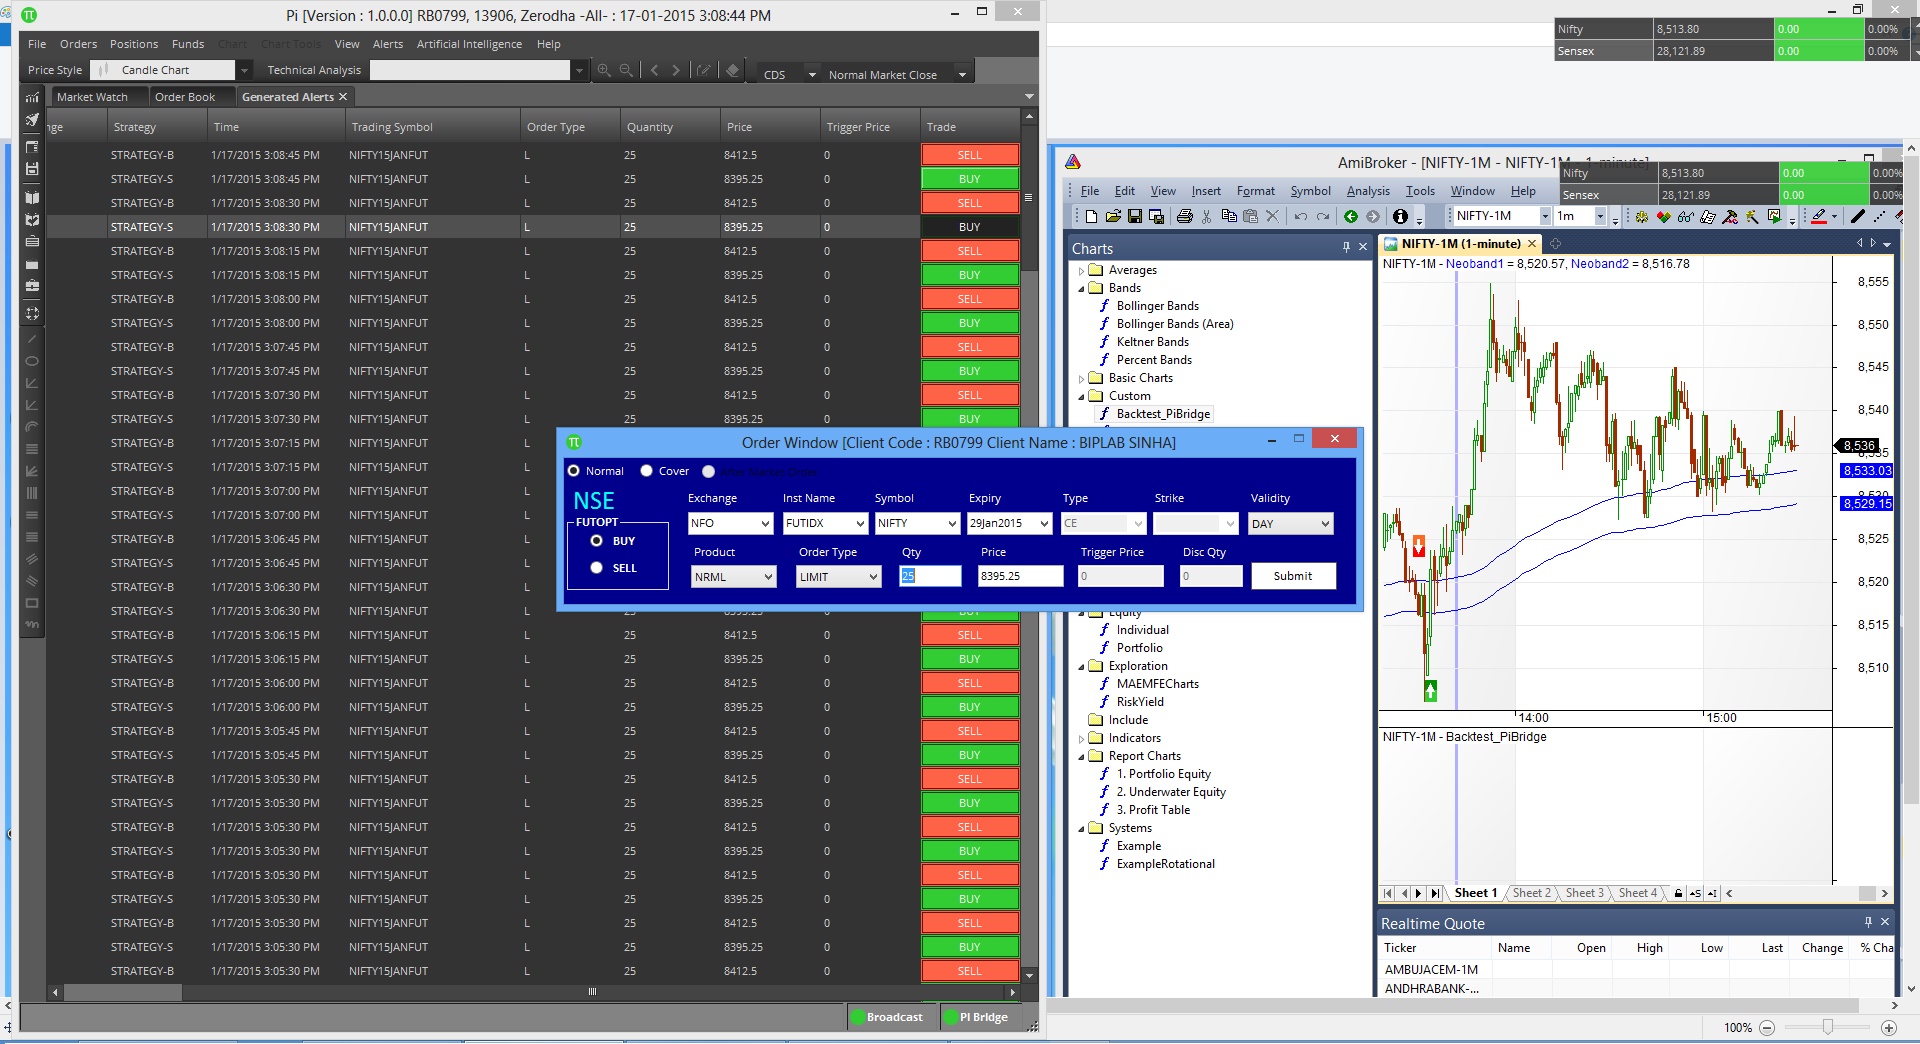This screenshot has height=1044, width=1920.
Task: Open the Product NRML dropdown
Action: [x=734, y=577]
